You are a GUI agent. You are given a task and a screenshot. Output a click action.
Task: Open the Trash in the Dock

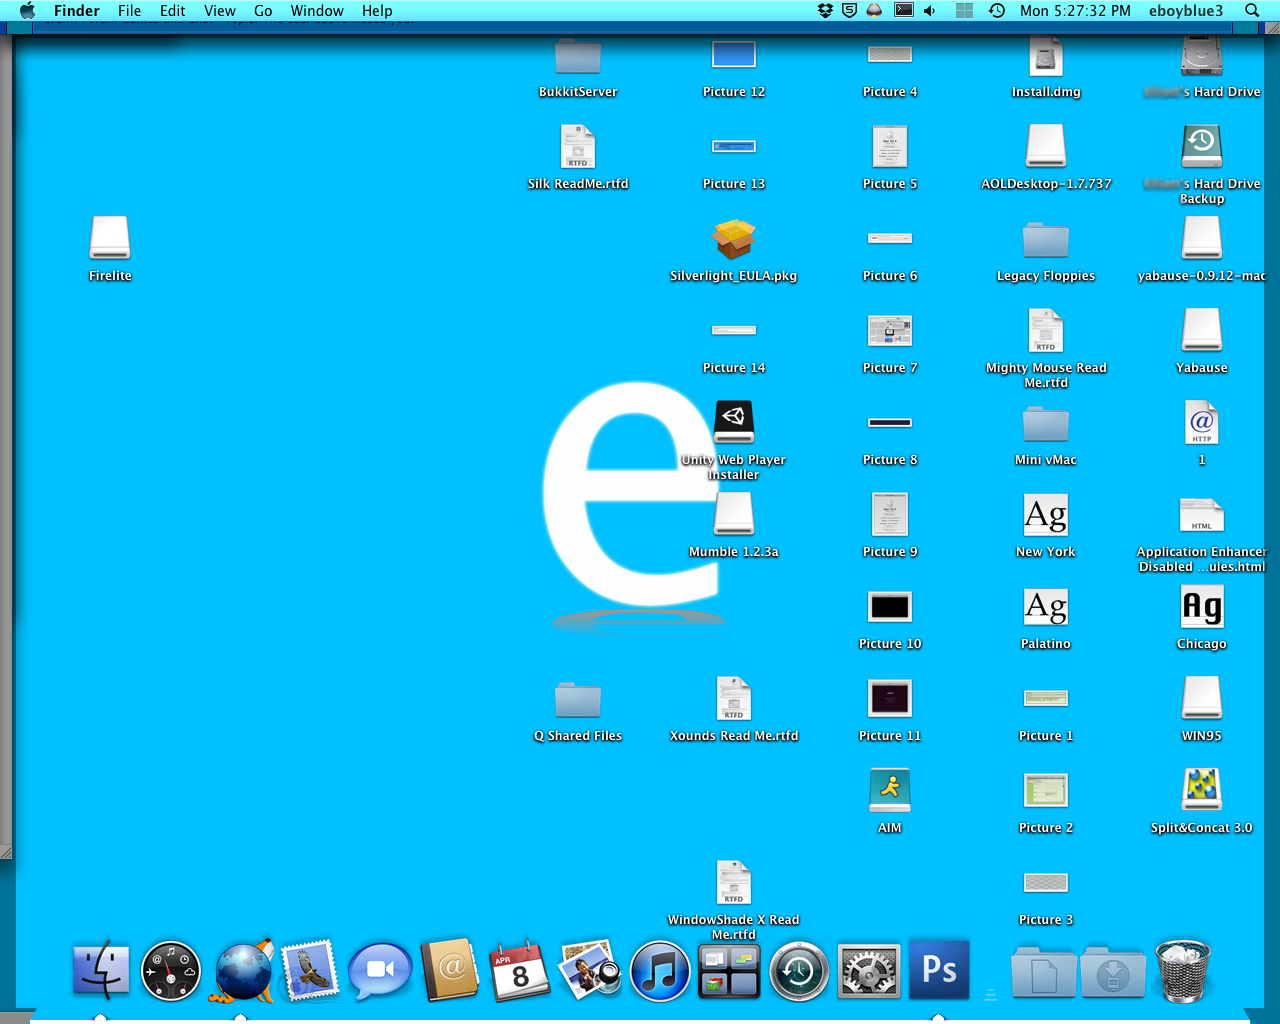pyautogui.click(x=1183, y=970)
